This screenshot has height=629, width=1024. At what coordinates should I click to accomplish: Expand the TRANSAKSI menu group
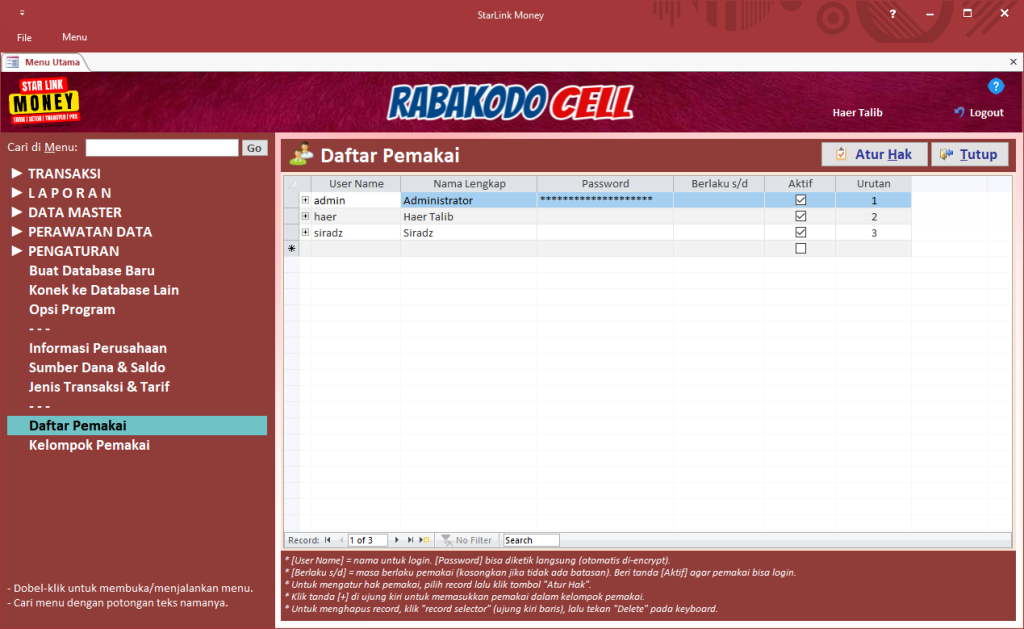click(x=17, y=173)
